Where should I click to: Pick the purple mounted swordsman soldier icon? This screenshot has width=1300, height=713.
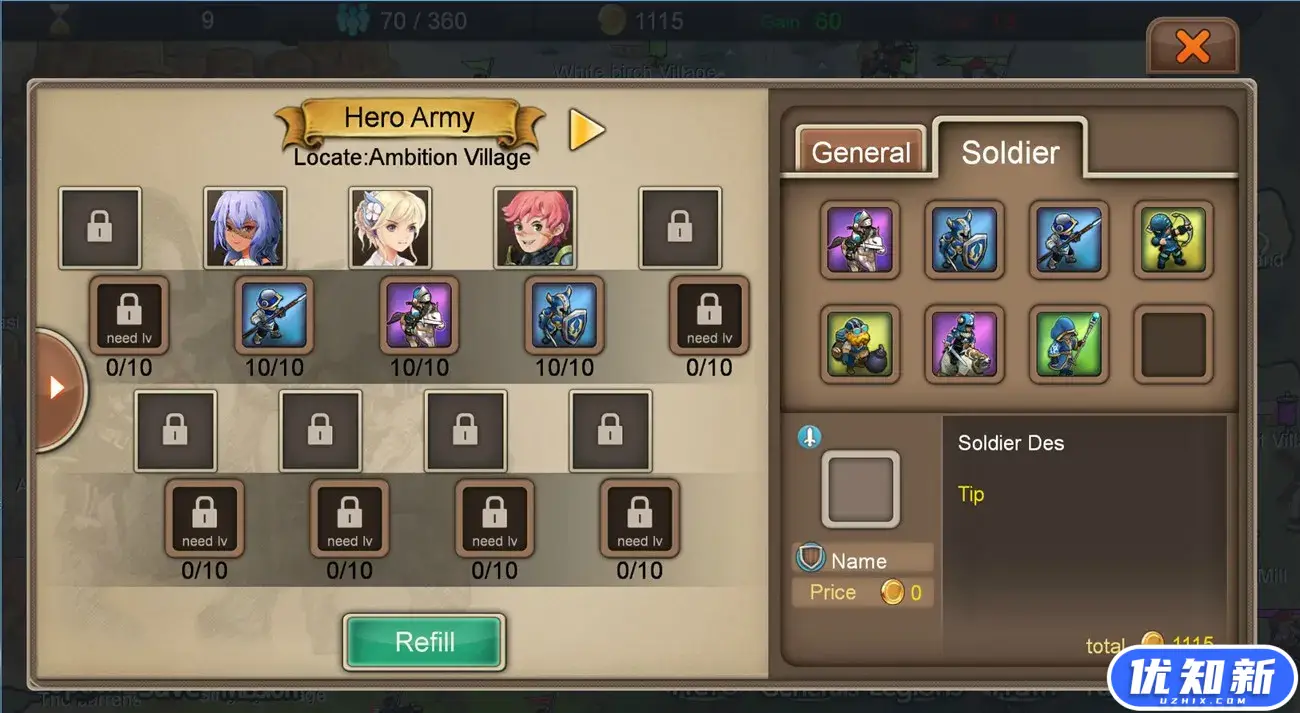pos(964,345)
